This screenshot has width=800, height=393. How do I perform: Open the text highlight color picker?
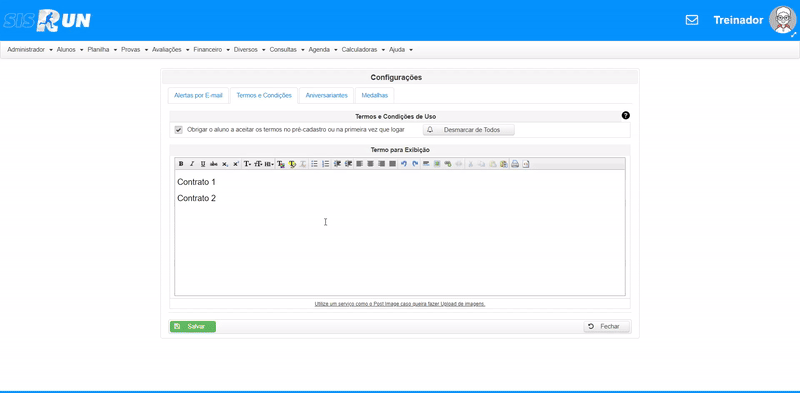[x=292, y=164]
